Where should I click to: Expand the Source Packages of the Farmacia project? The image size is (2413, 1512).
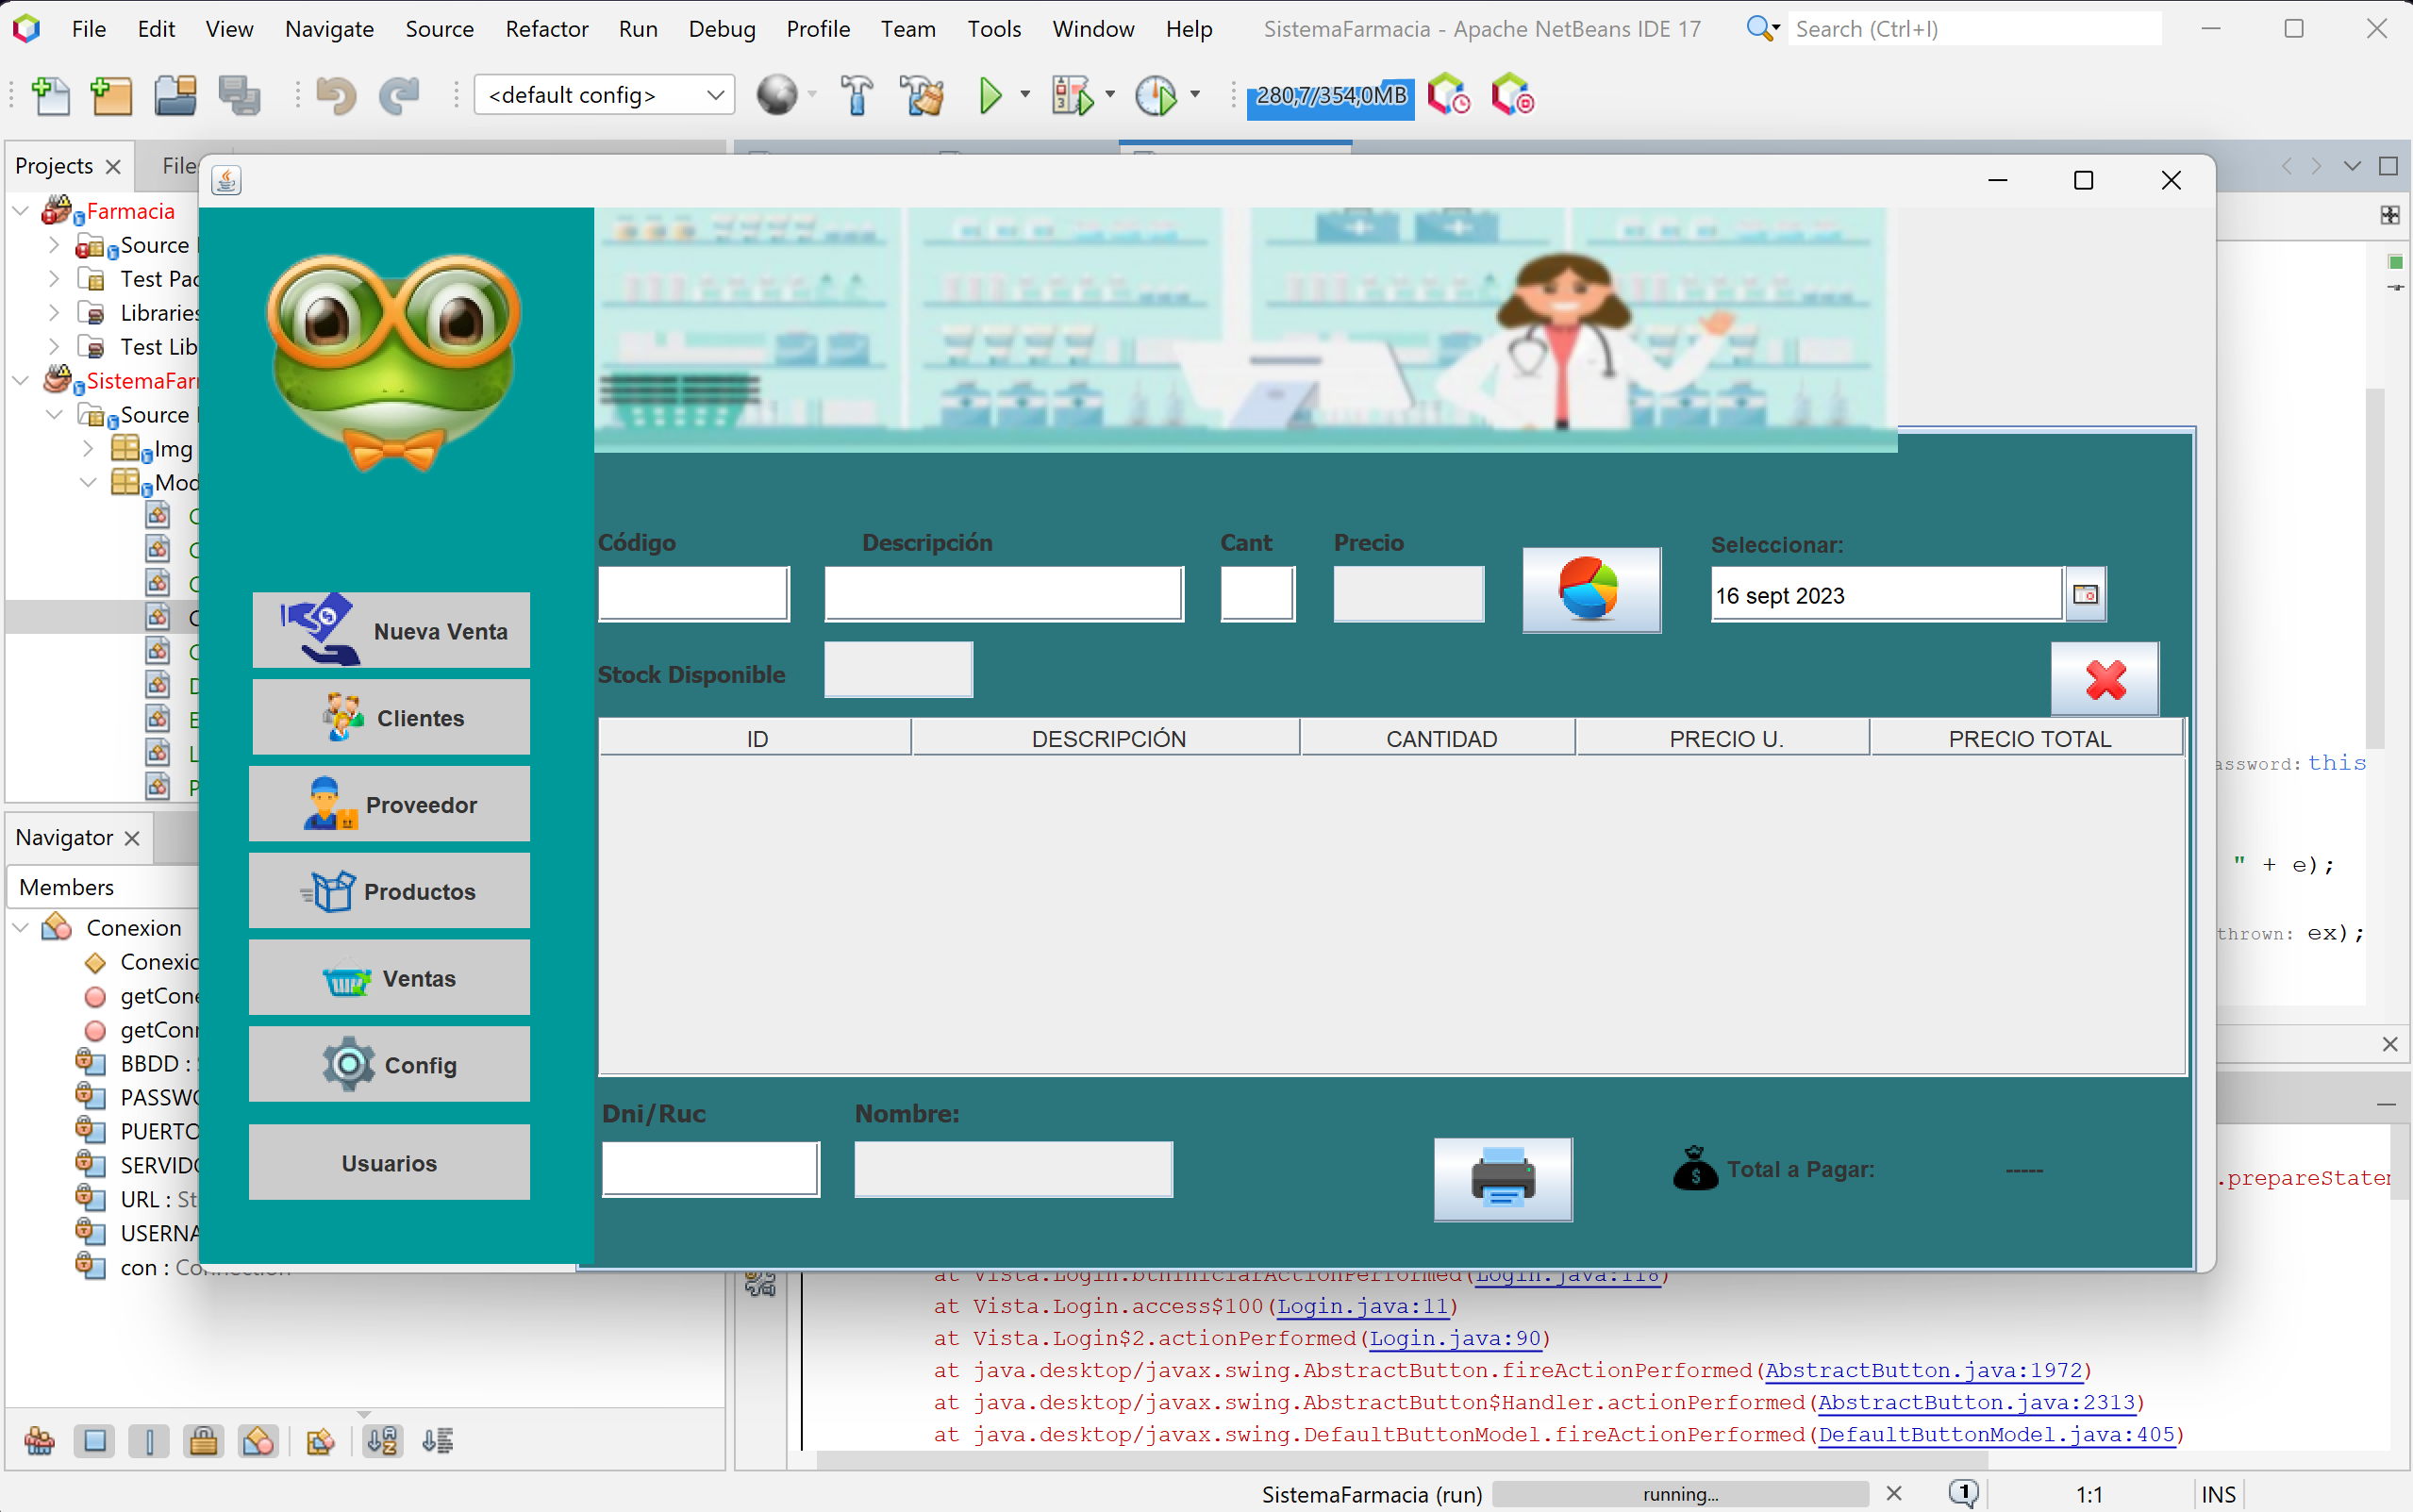[53, 245]
